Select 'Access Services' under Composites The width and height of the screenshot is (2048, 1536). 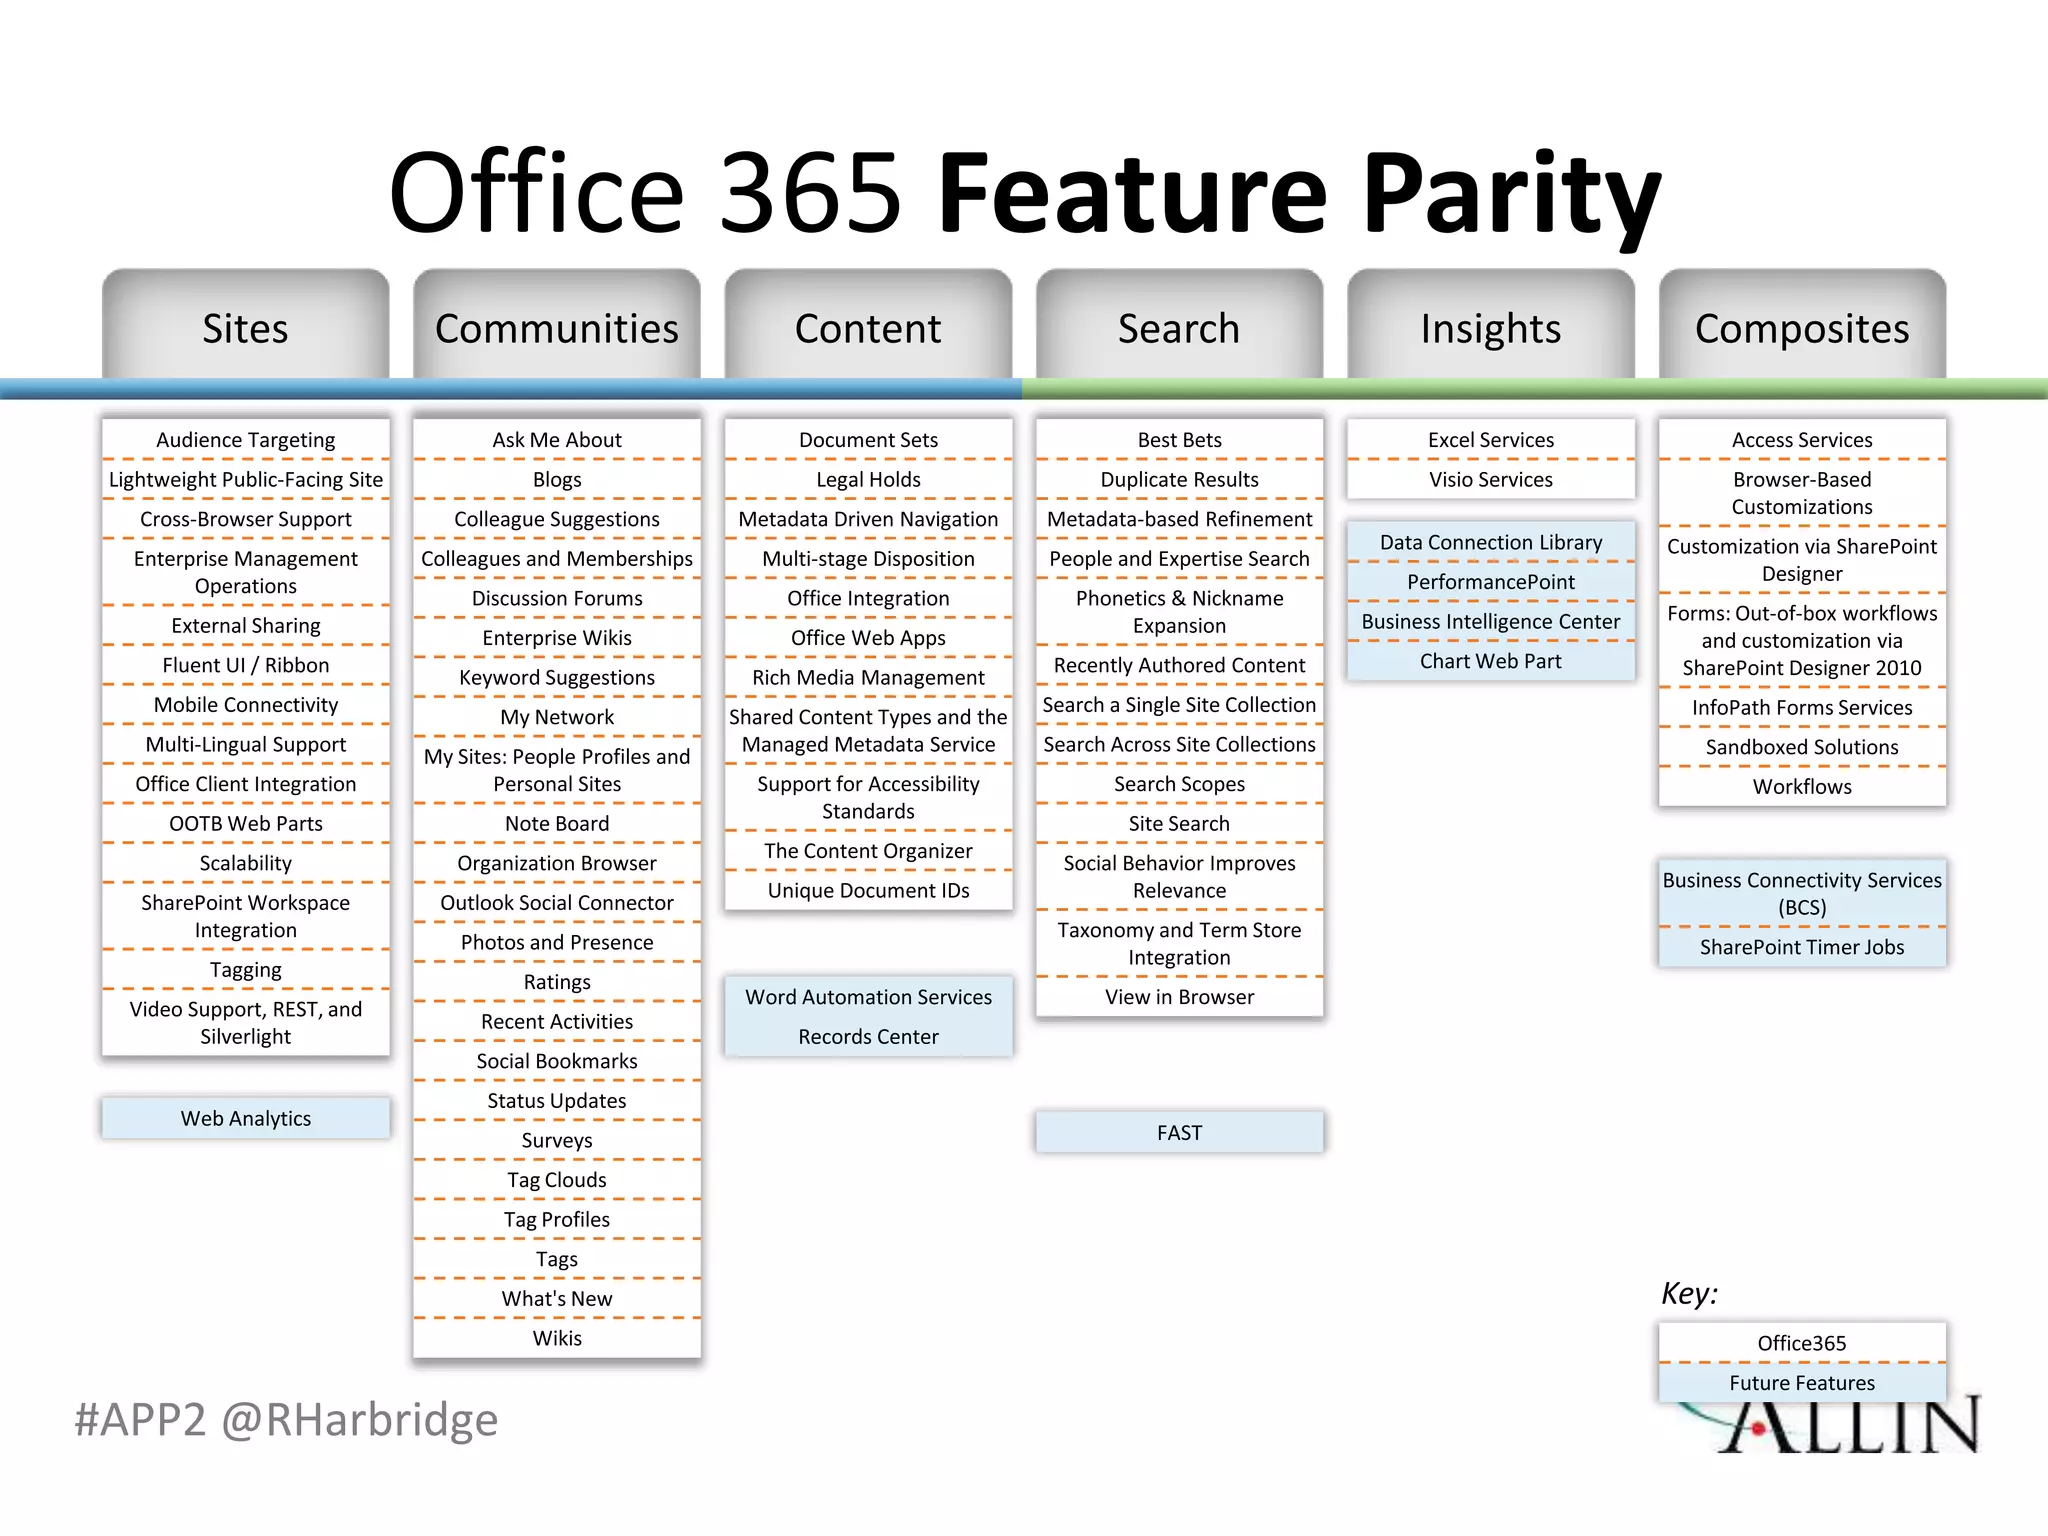[x=1802, y=440]
